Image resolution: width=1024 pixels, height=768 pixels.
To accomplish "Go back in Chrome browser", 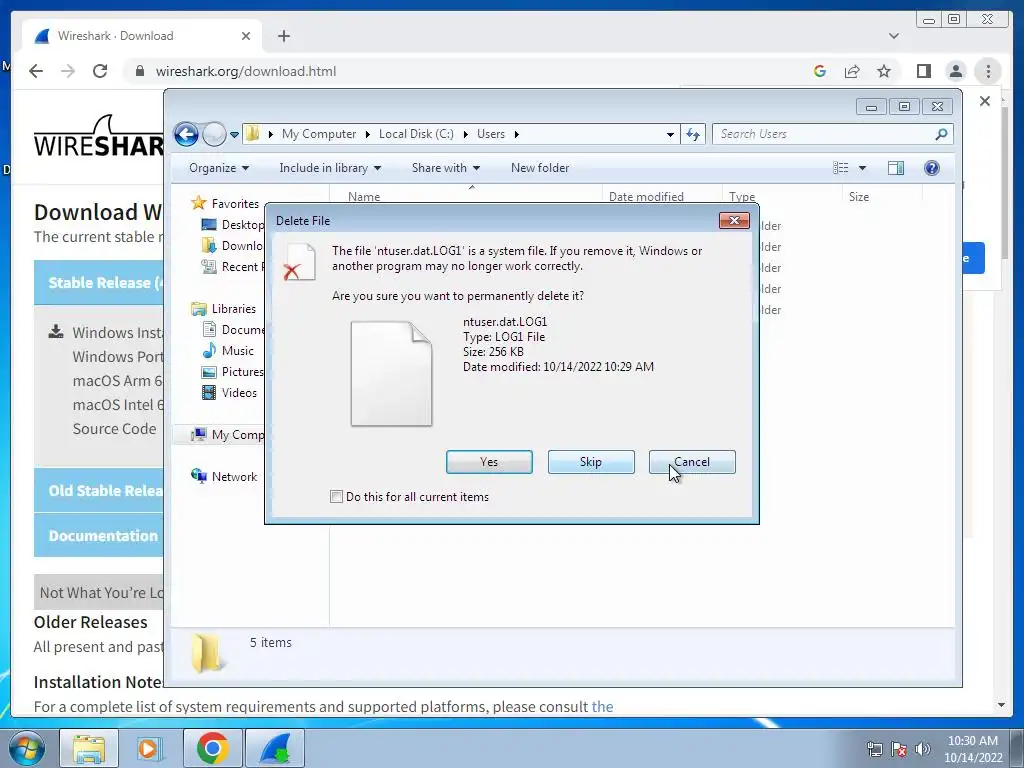I will point(36,71).
